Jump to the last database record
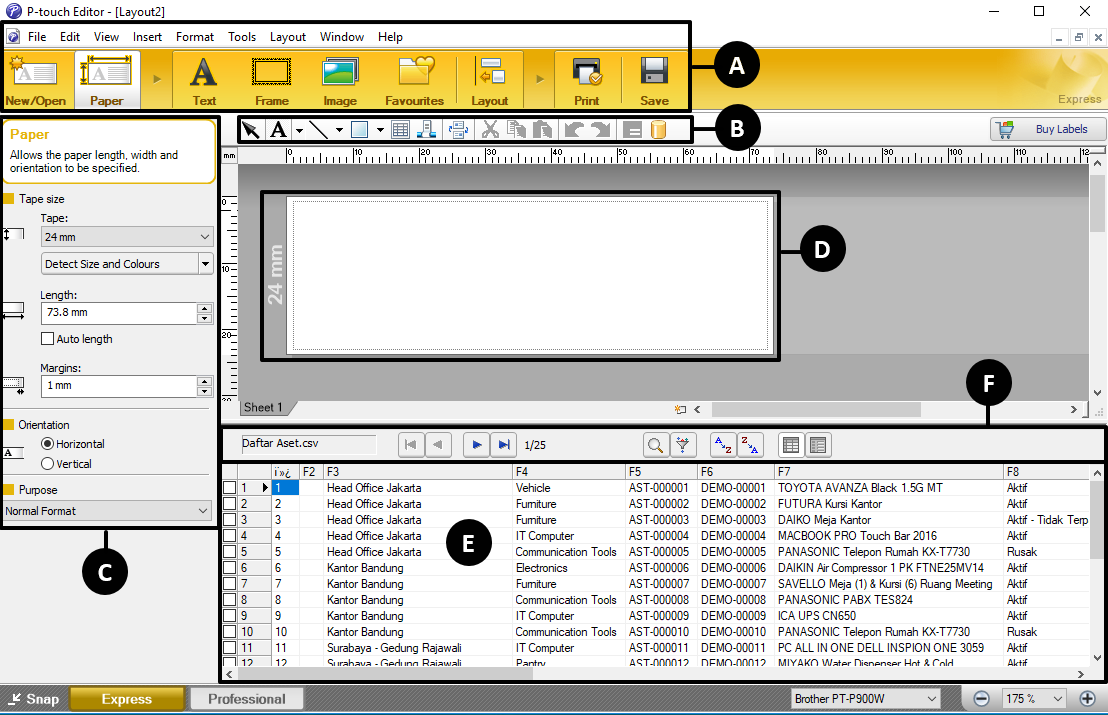The image size is (1108, 715). pos(504,445)
